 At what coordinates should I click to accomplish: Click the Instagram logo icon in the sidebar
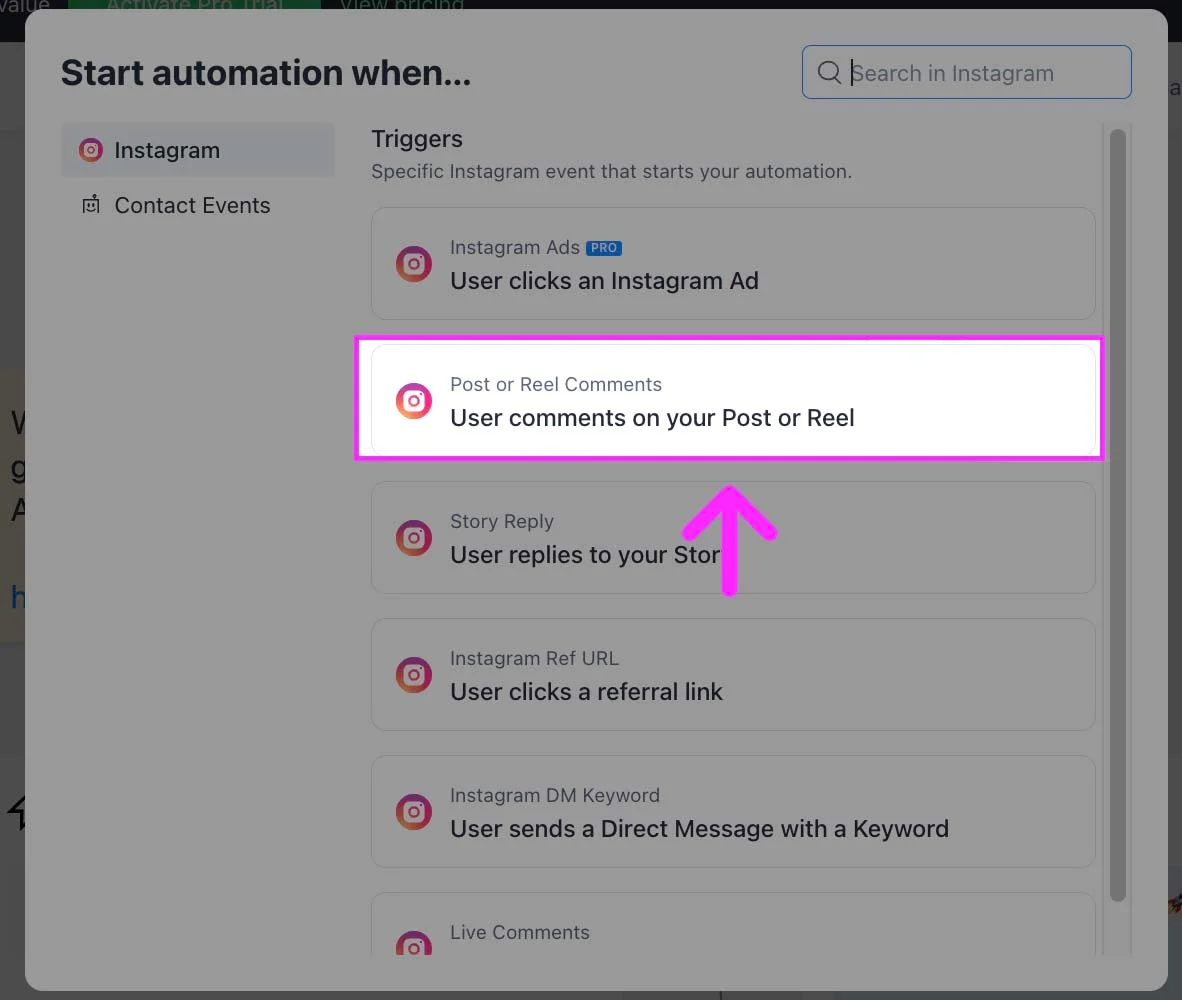90,150
